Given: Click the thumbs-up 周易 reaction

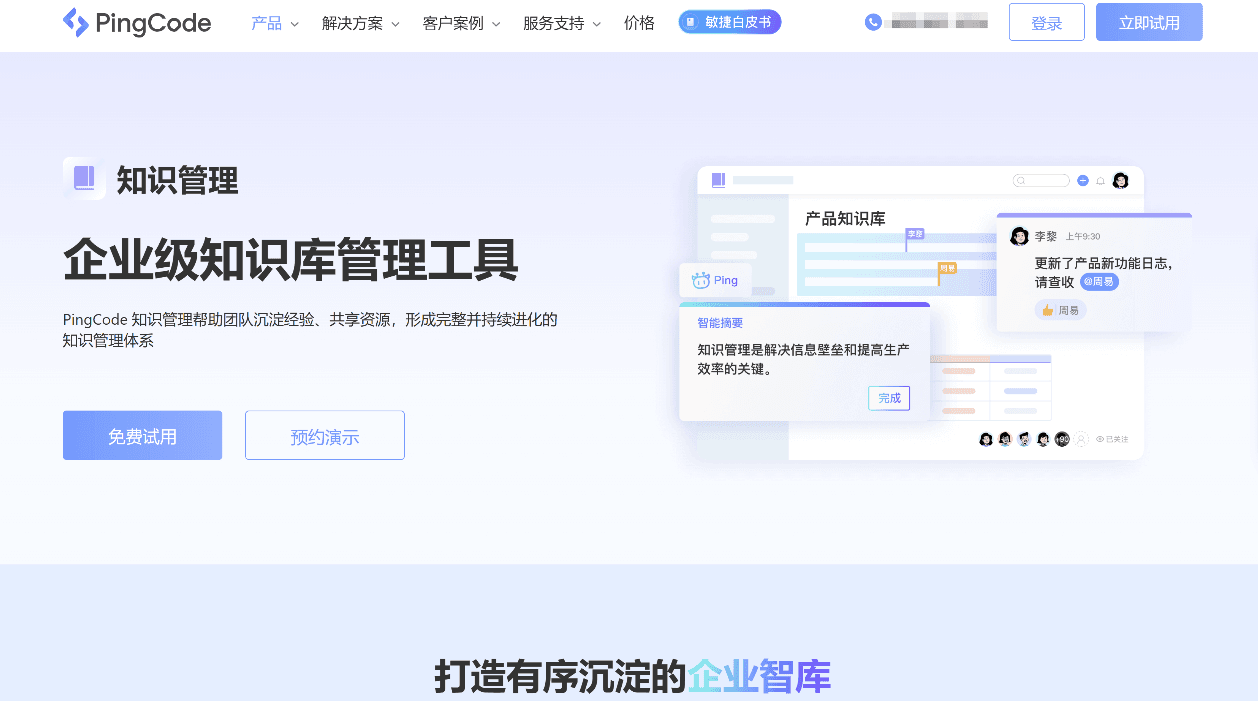Looking at the screenshot, I should (1061, 310).
